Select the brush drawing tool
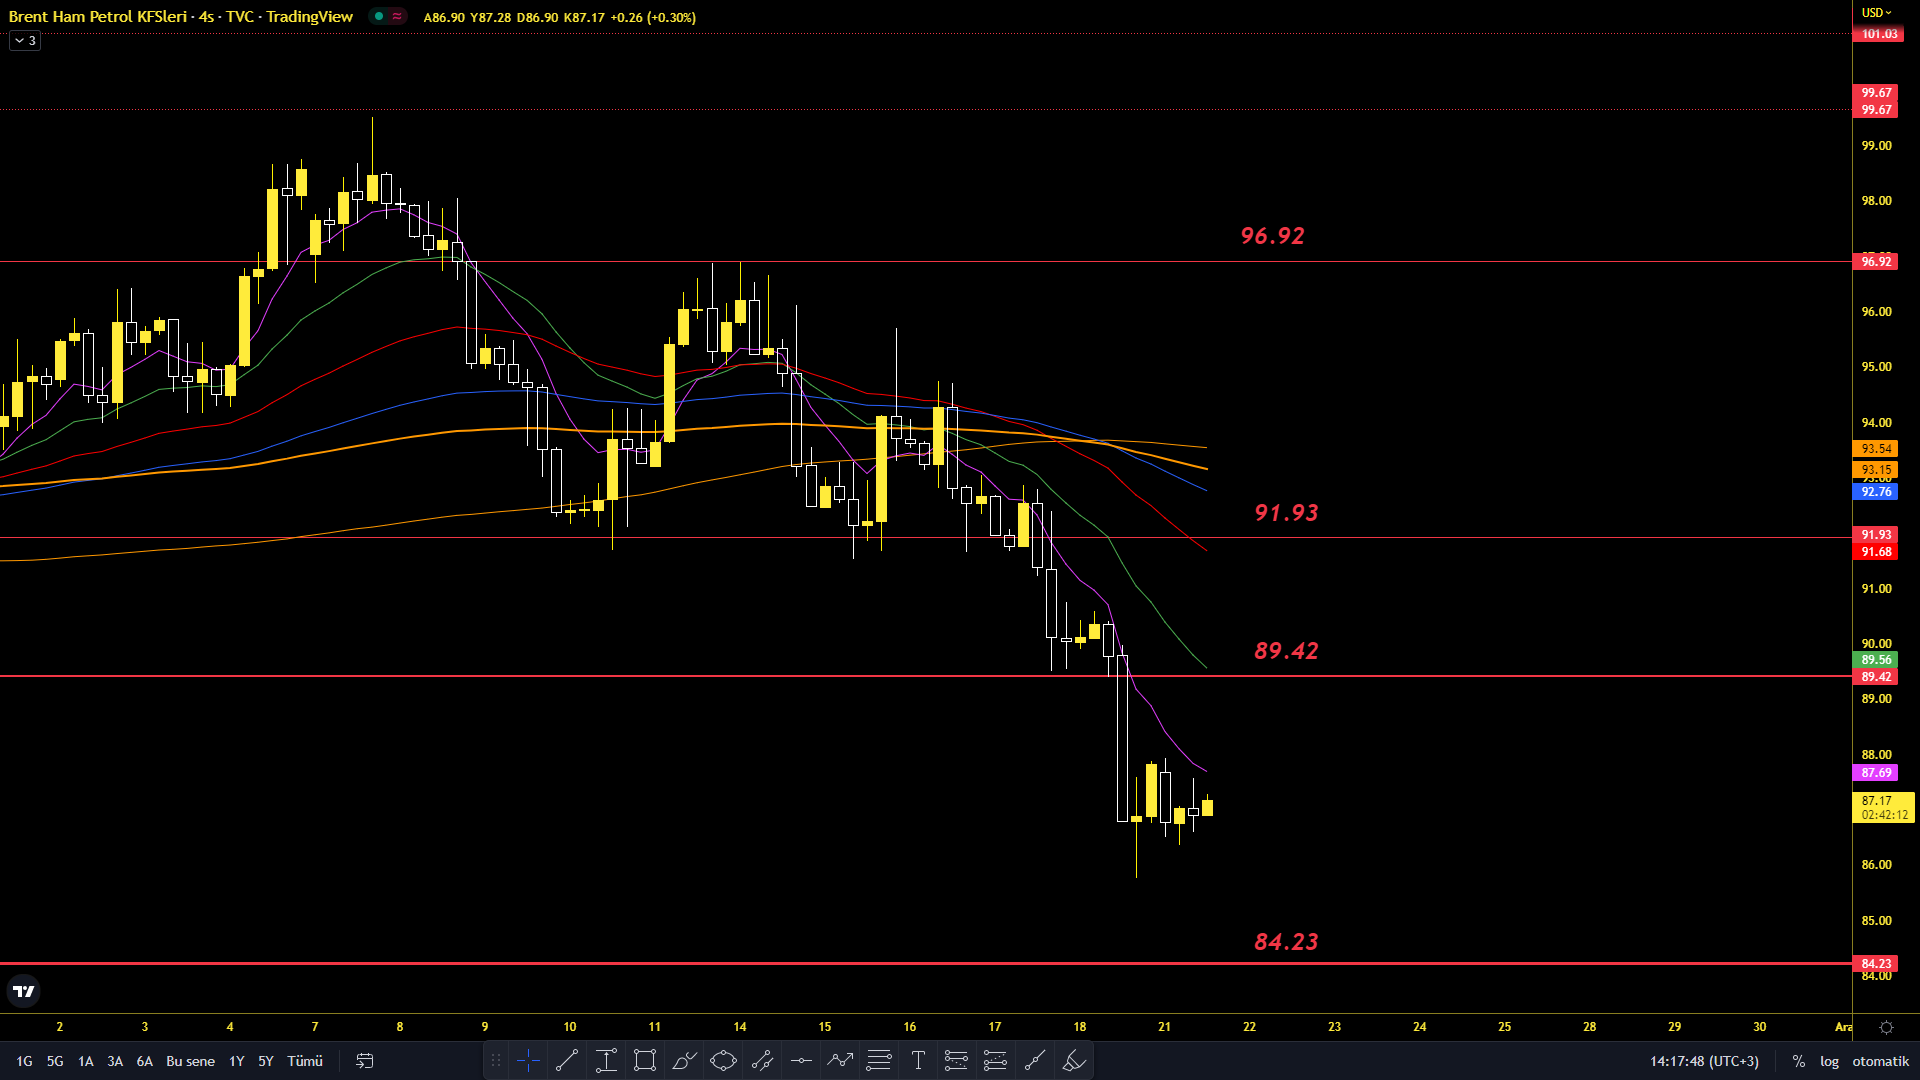1920x1080 pixels. [x=684, y=1061]
